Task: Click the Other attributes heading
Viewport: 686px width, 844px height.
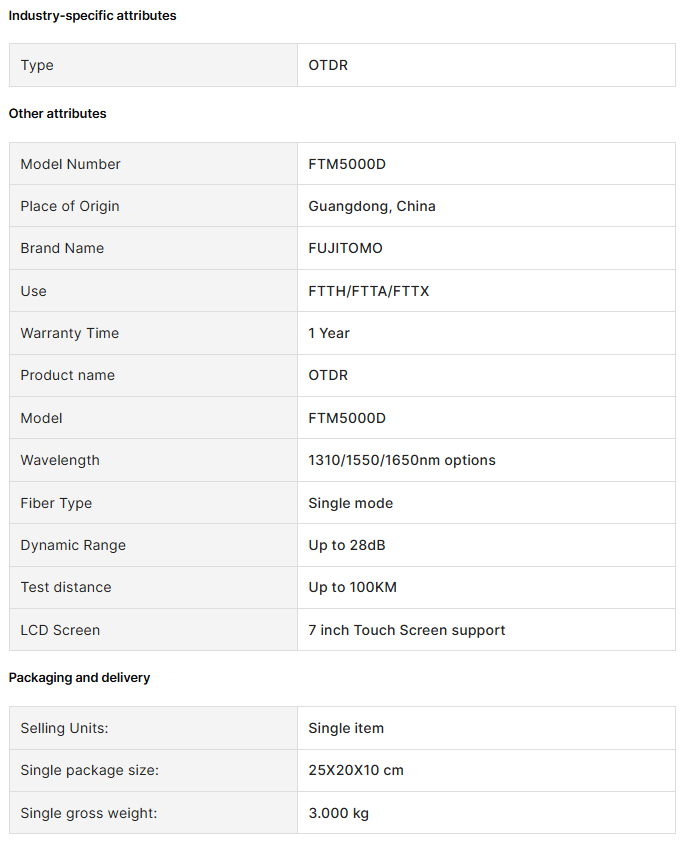Action: (58, 114)
